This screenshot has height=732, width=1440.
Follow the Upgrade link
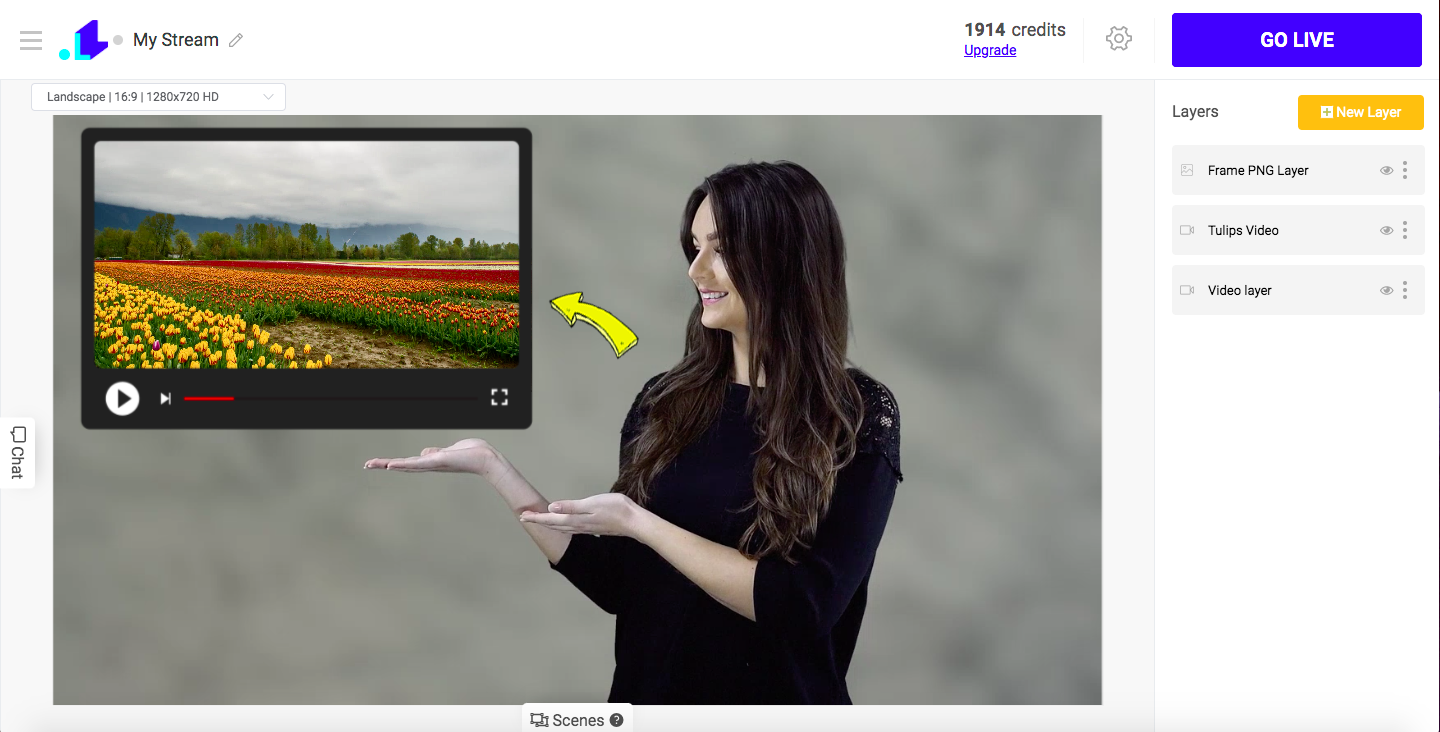(x=990, y=51)
